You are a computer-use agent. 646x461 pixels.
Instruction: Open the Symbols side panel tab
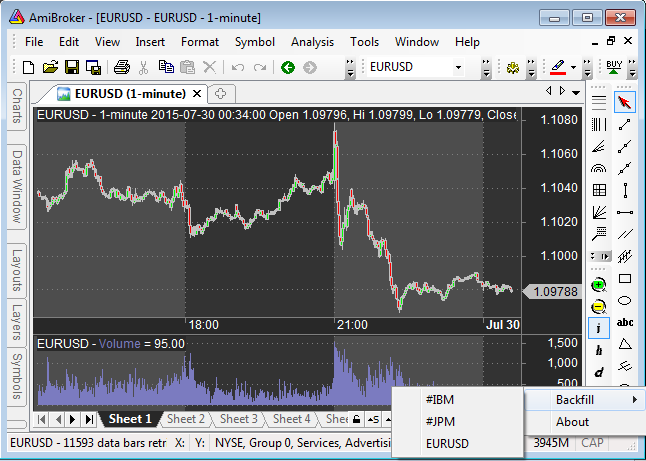tap(17, 377)
